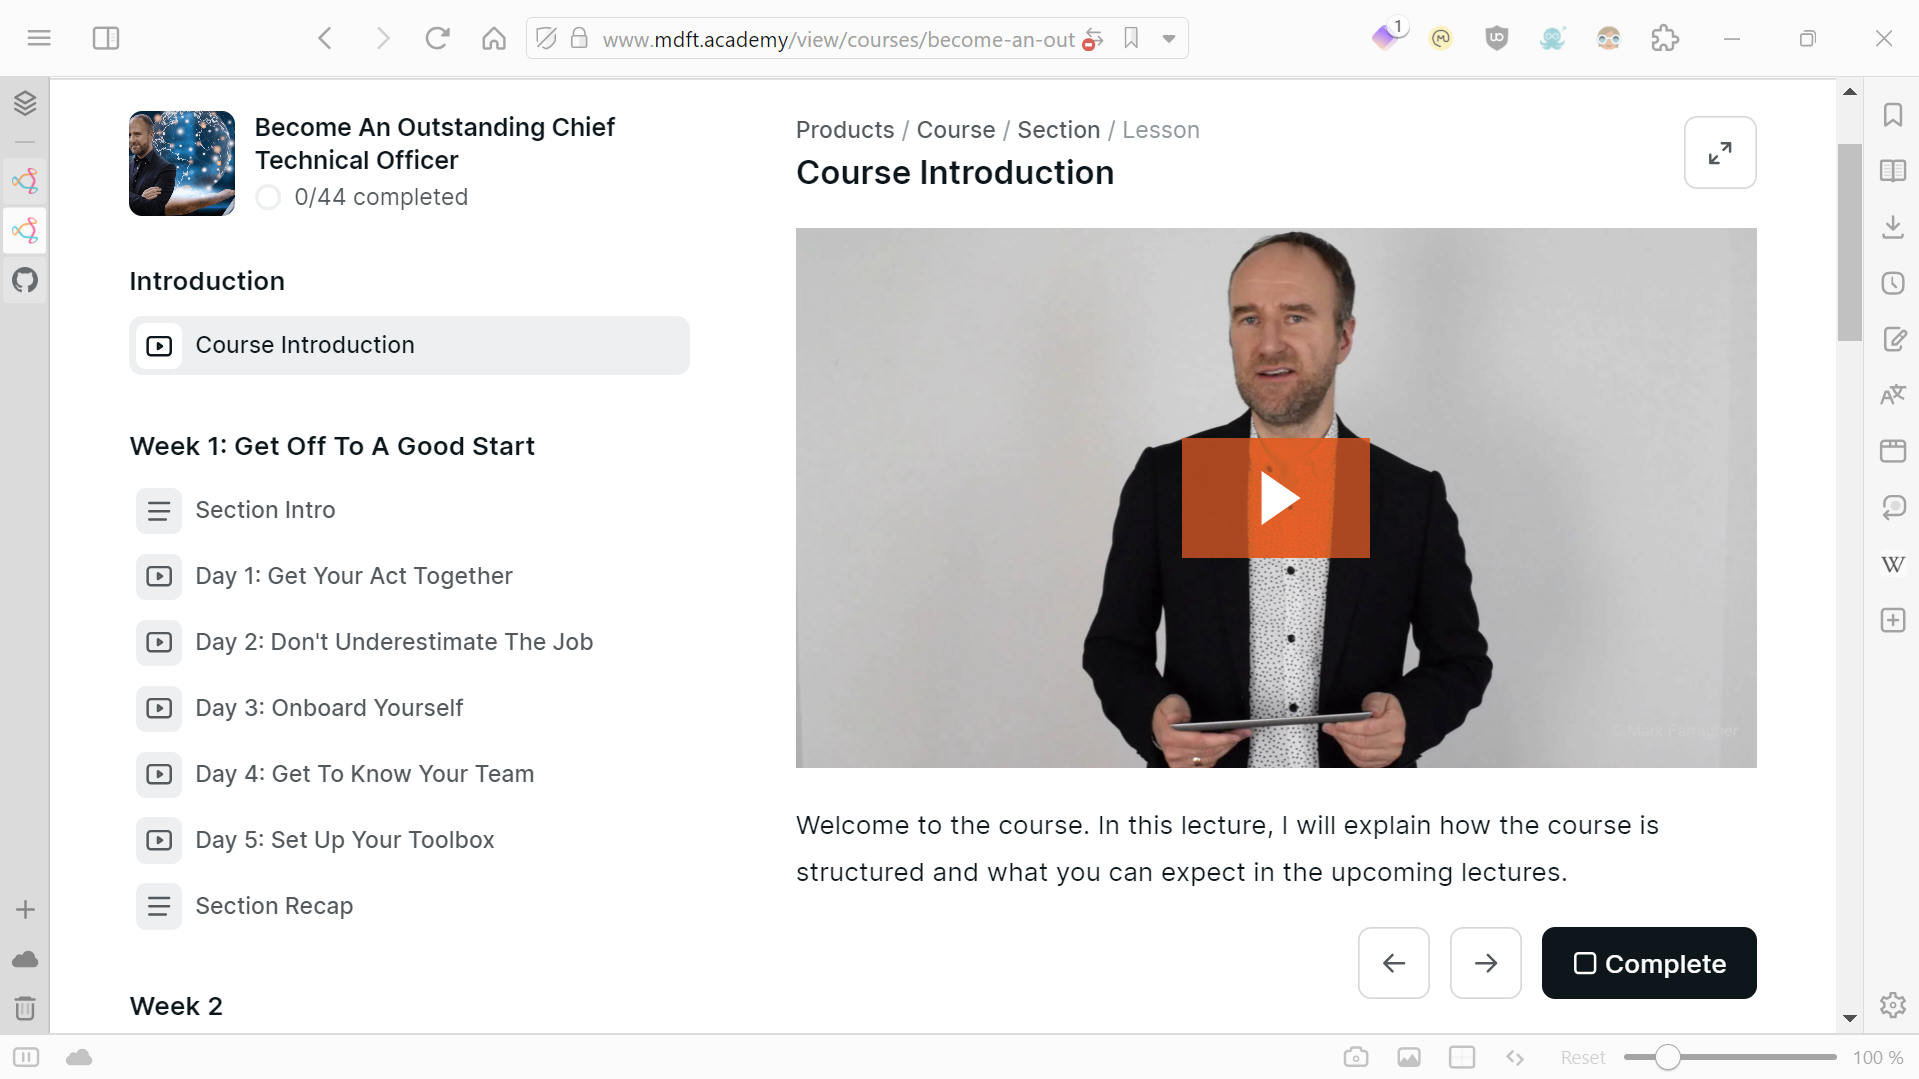Play the Course Introduction video
This screenshot has width=1919, height=1079.
[x=1275, y=497]
